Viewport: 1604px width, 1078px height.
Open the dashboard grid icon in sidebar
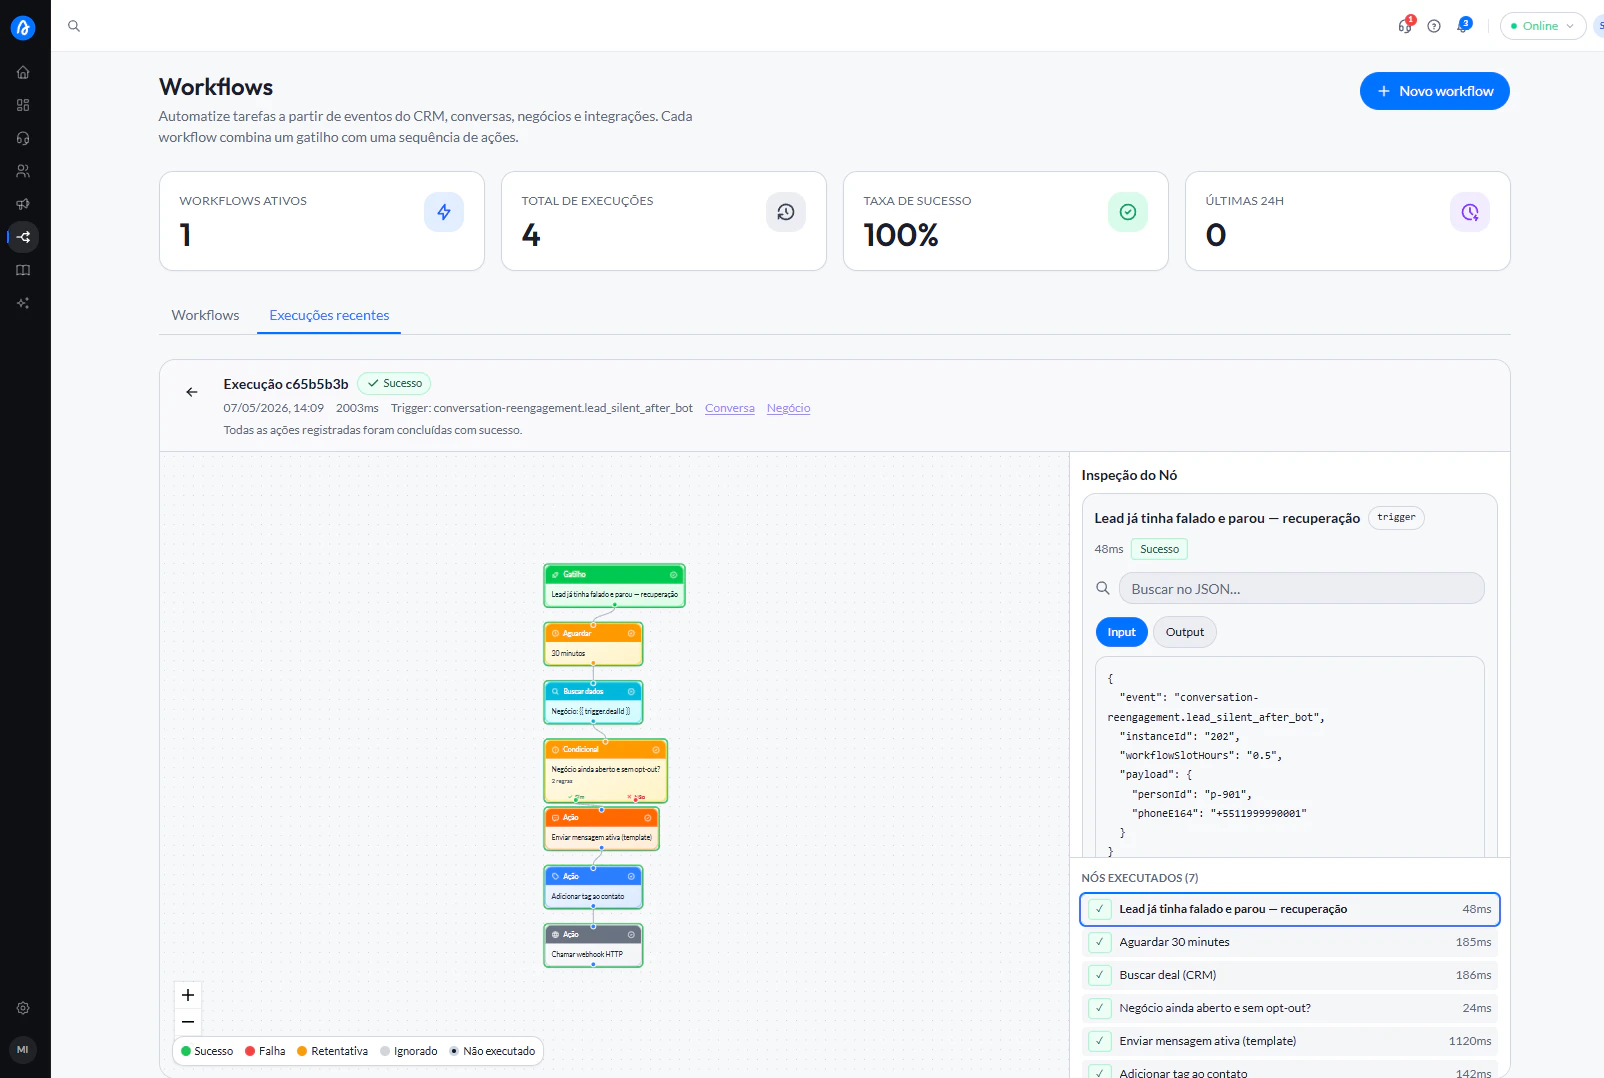[x=23, y=105]
